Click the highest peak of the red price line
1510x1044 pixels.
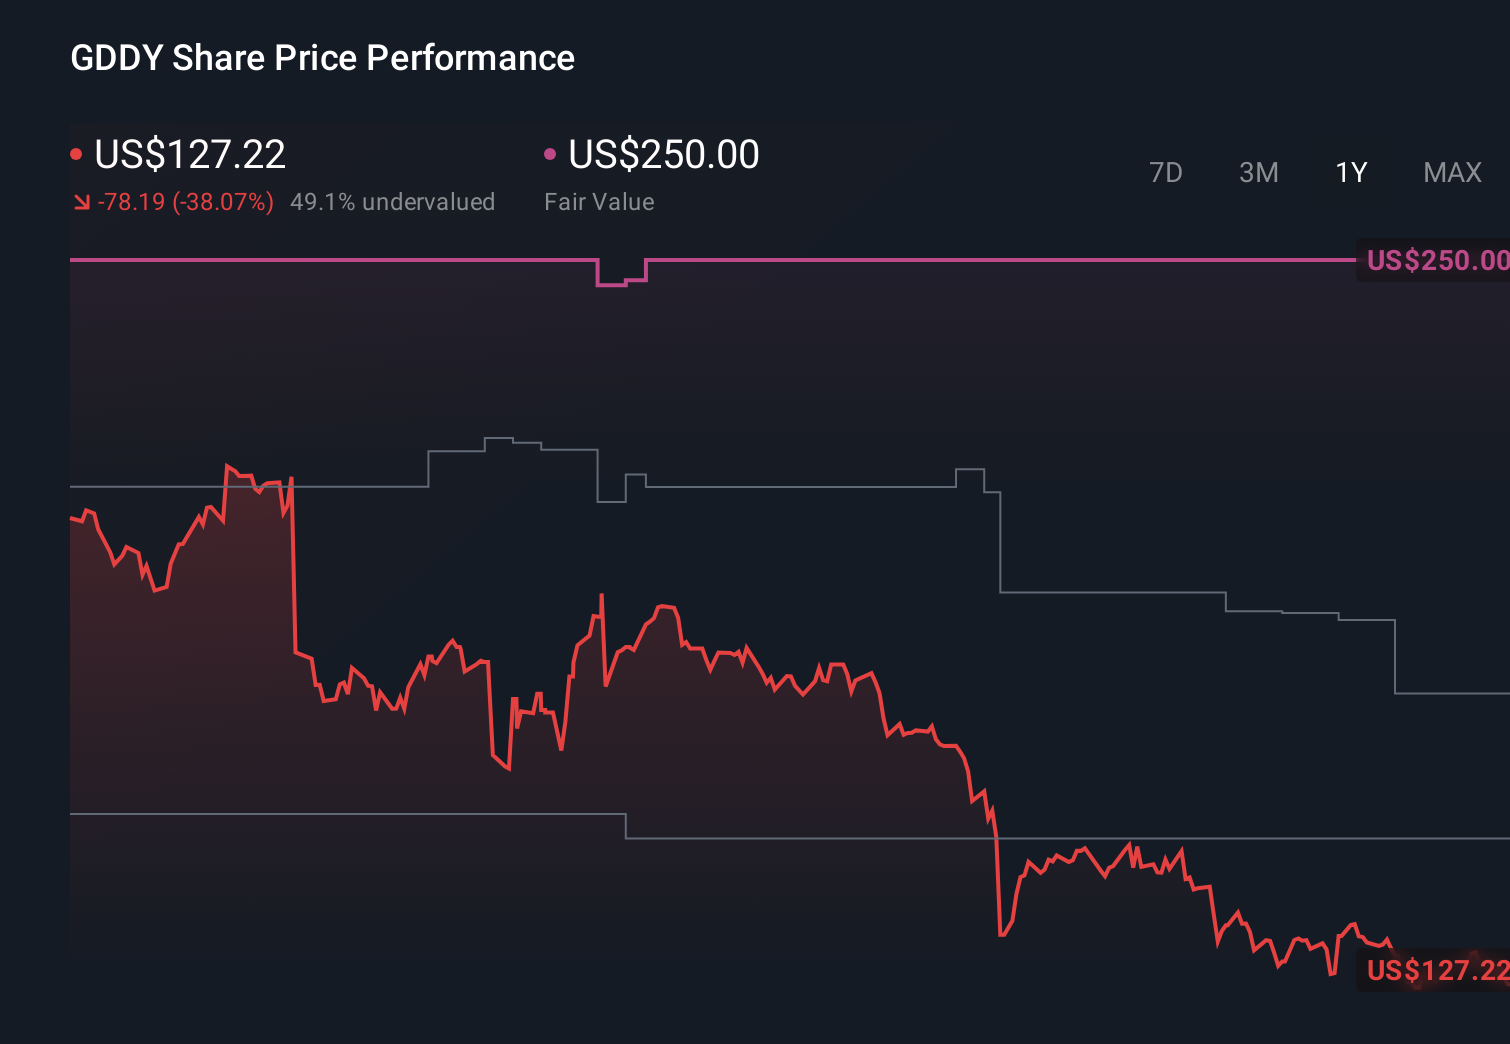click(228, 466)
